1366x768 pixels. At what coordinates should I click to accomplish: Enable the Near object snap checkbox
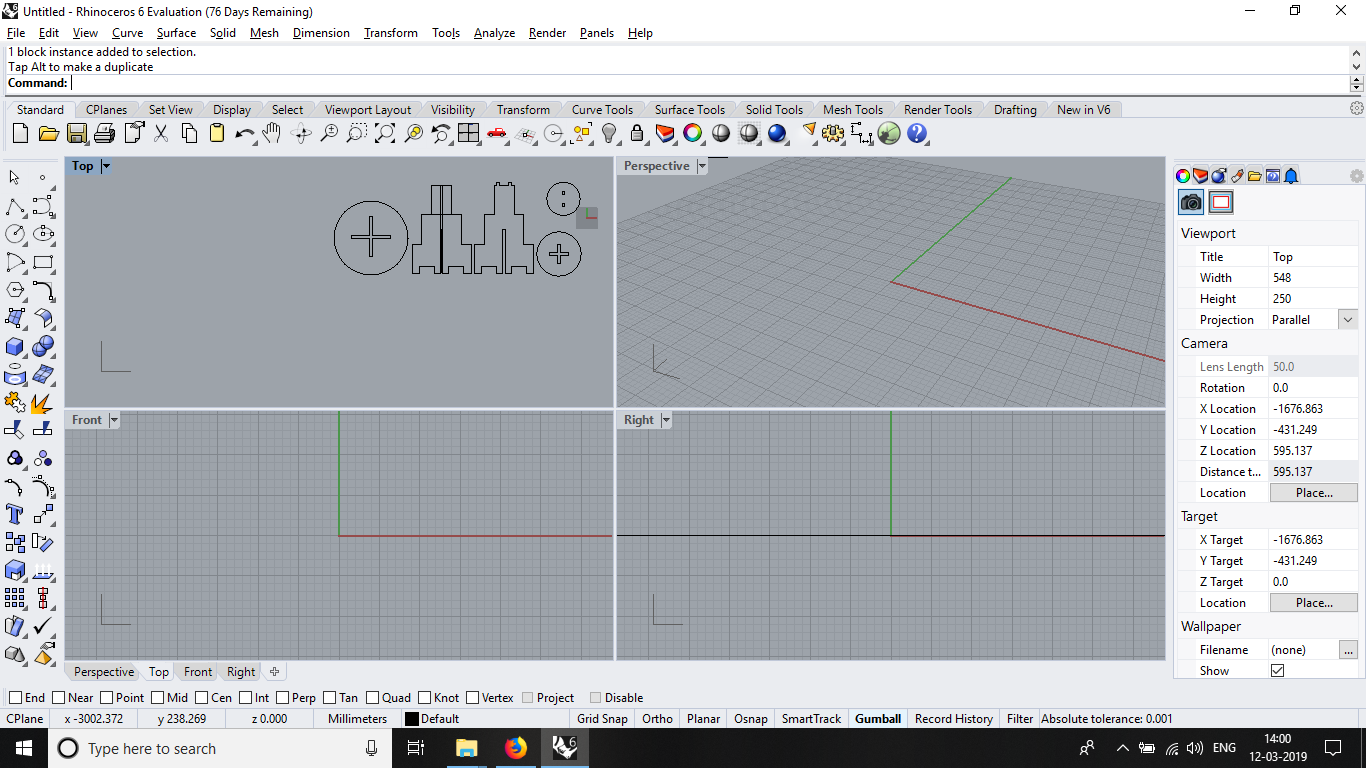pos(59,698)
